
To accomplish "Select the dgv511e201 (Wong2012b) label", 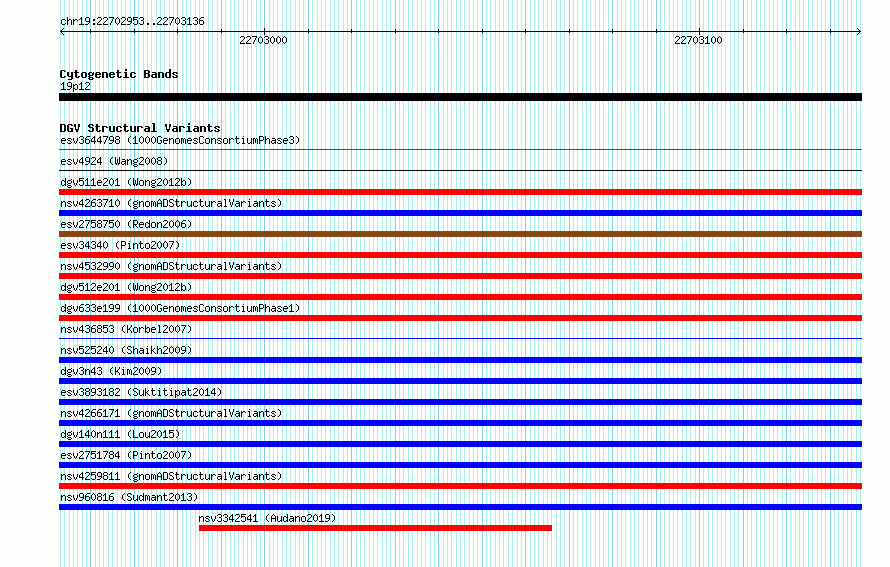I will [126, 182].
